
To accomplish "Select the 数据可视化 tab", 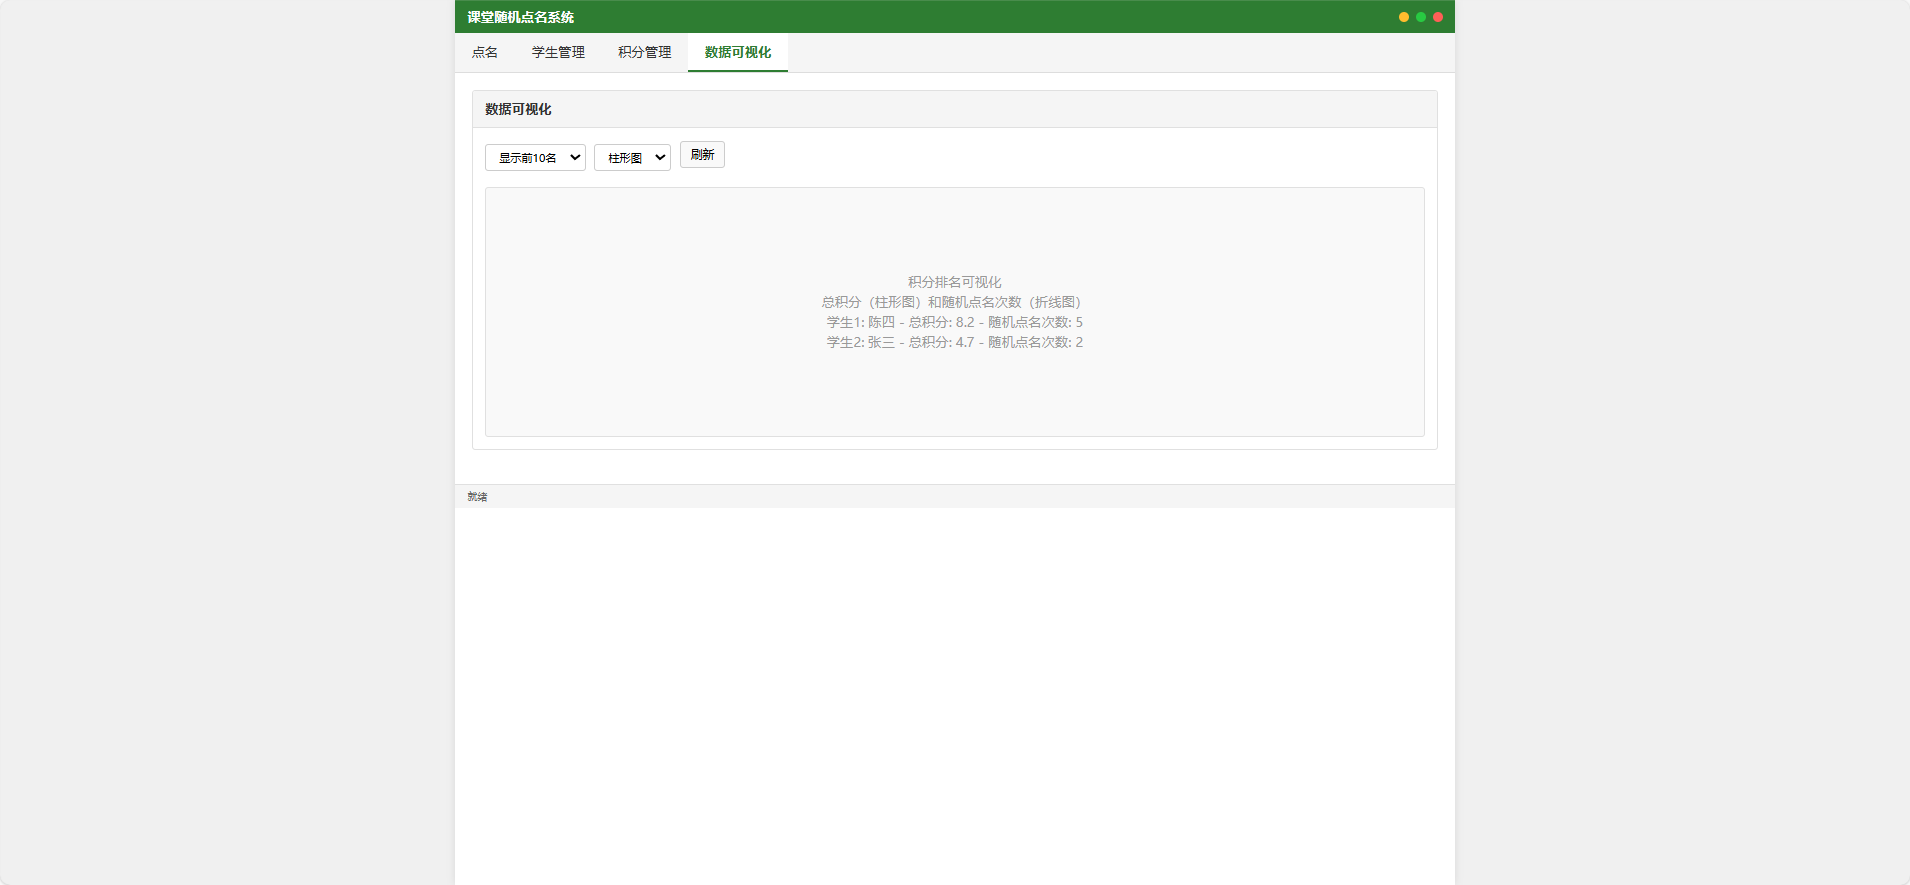I will (x=738, y=52).
